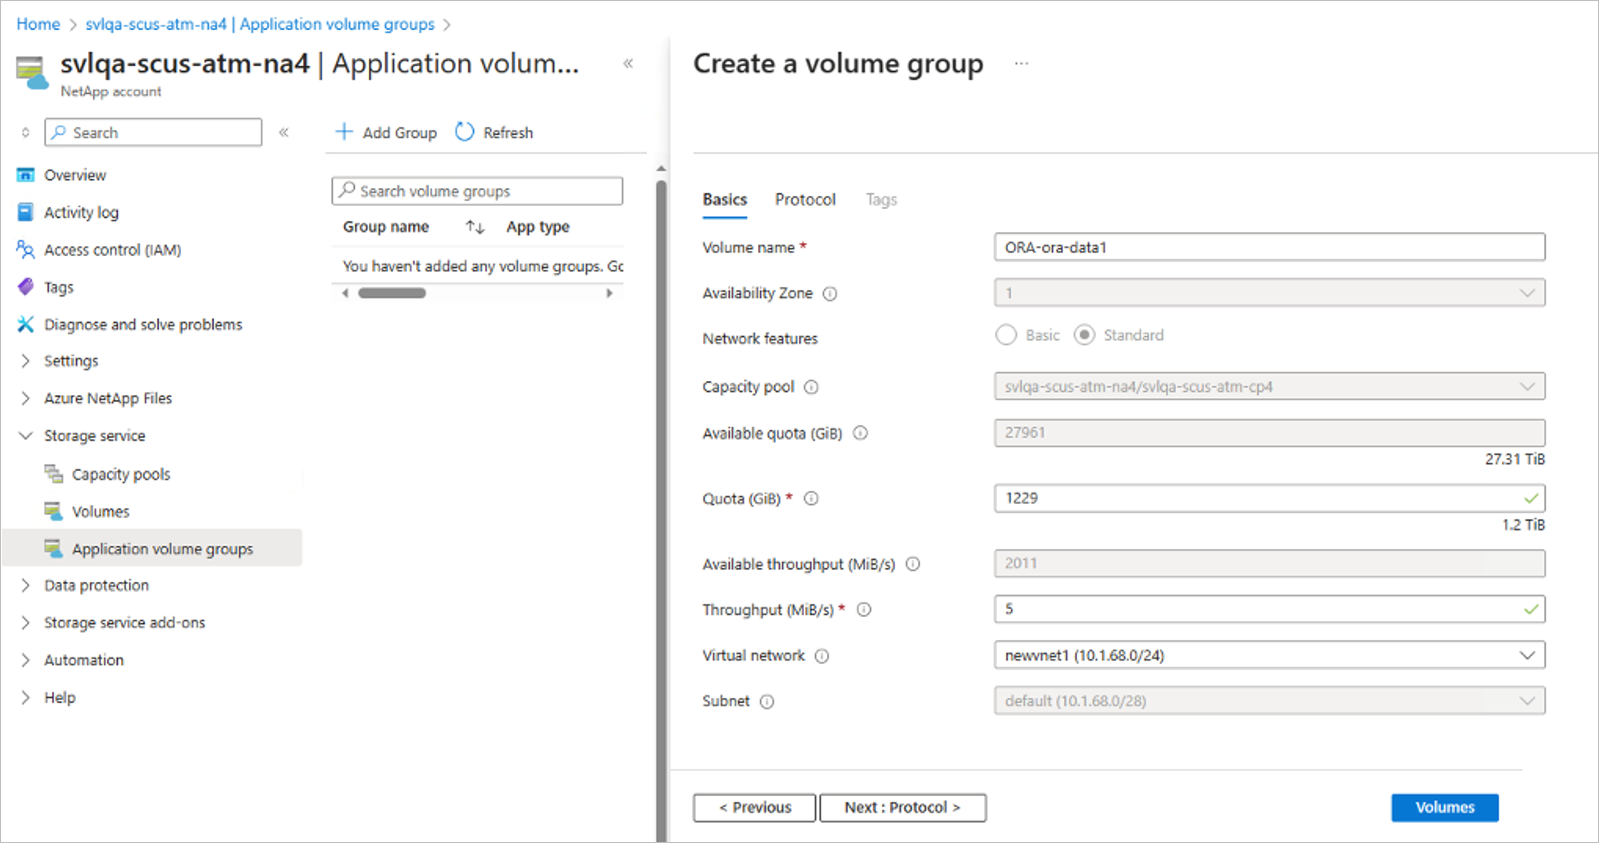Collapse the sidebar menu with double chevron
This screenshot has height=843, width=1599.
[x=284, y=132]
